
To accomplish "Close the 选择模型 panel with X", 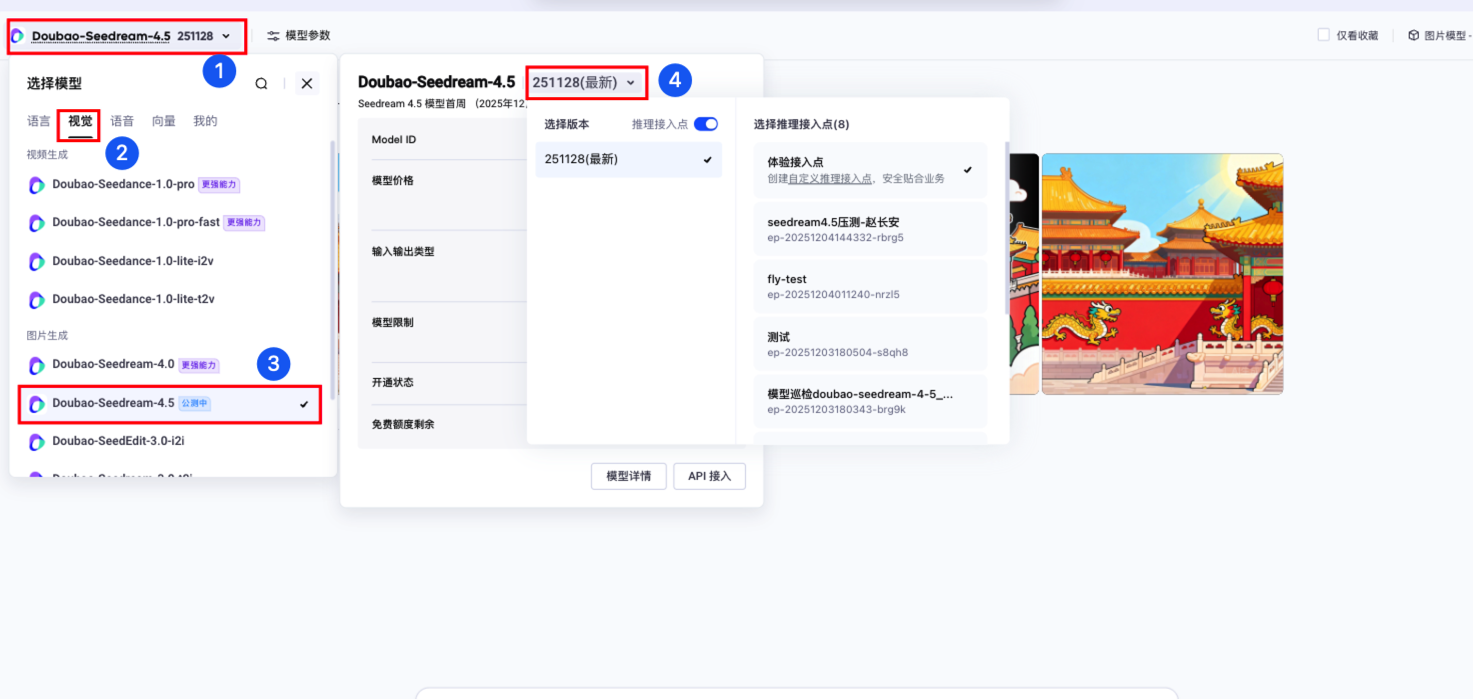I will point(307,84).
